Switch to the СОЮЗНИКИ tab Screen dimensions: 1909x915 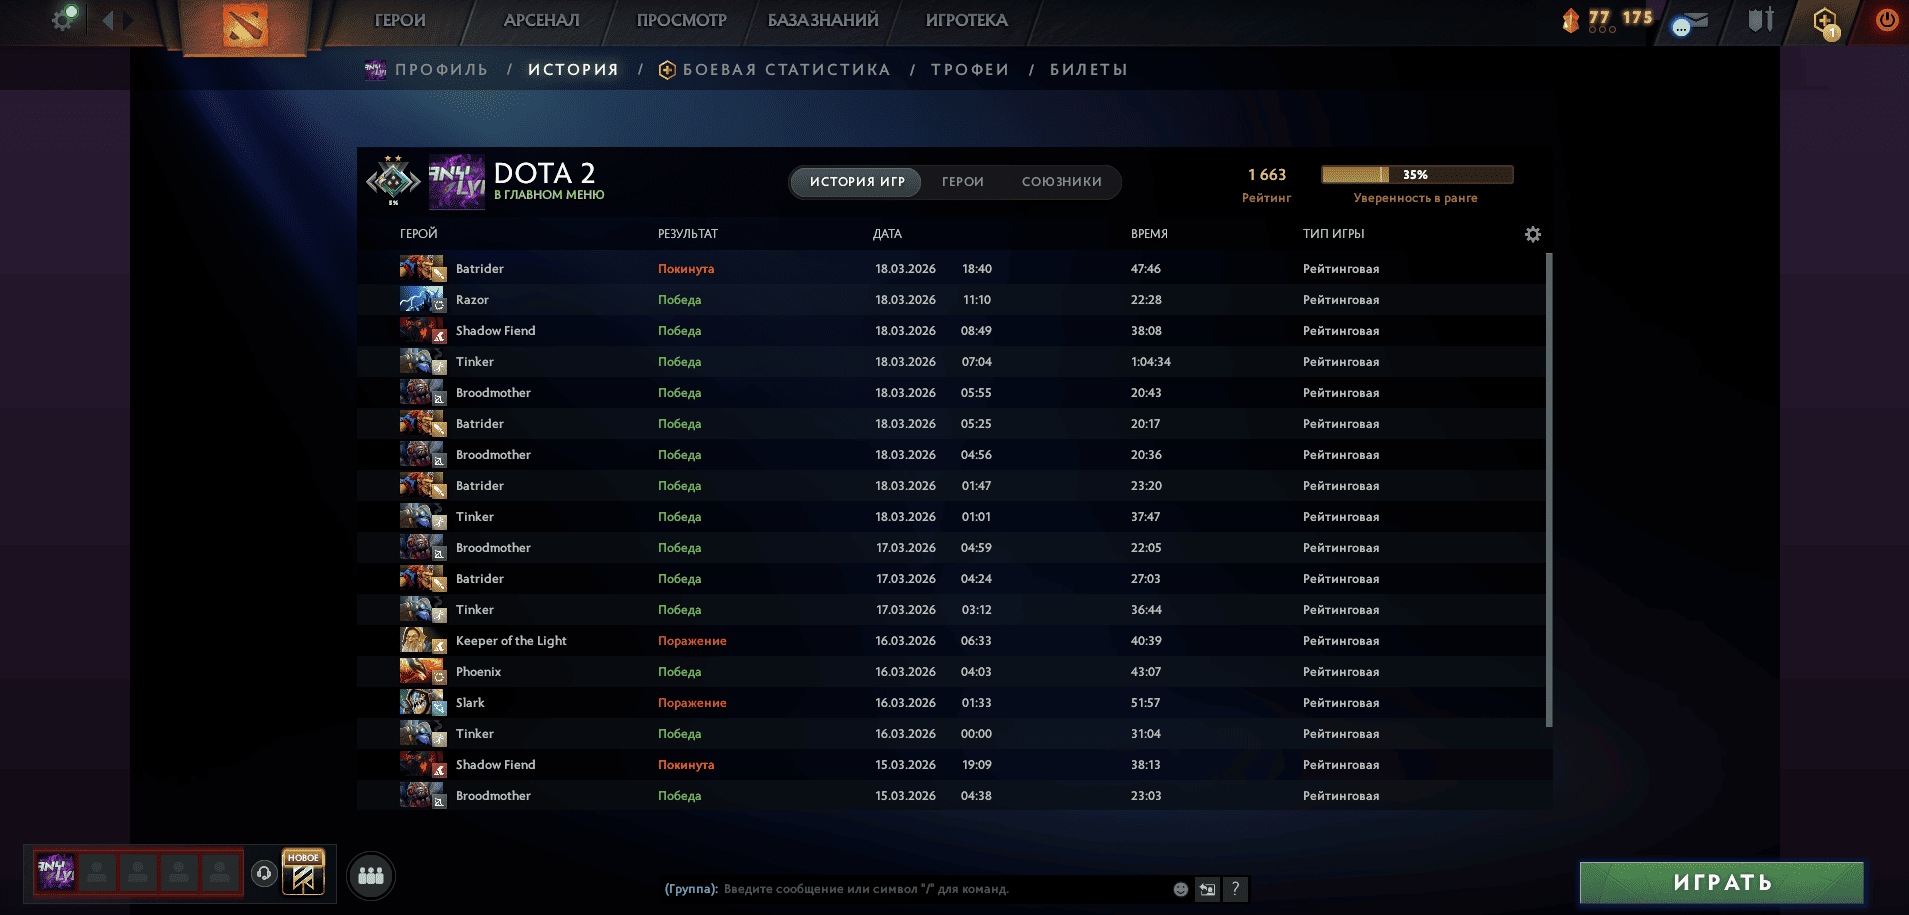(1060, 182)
